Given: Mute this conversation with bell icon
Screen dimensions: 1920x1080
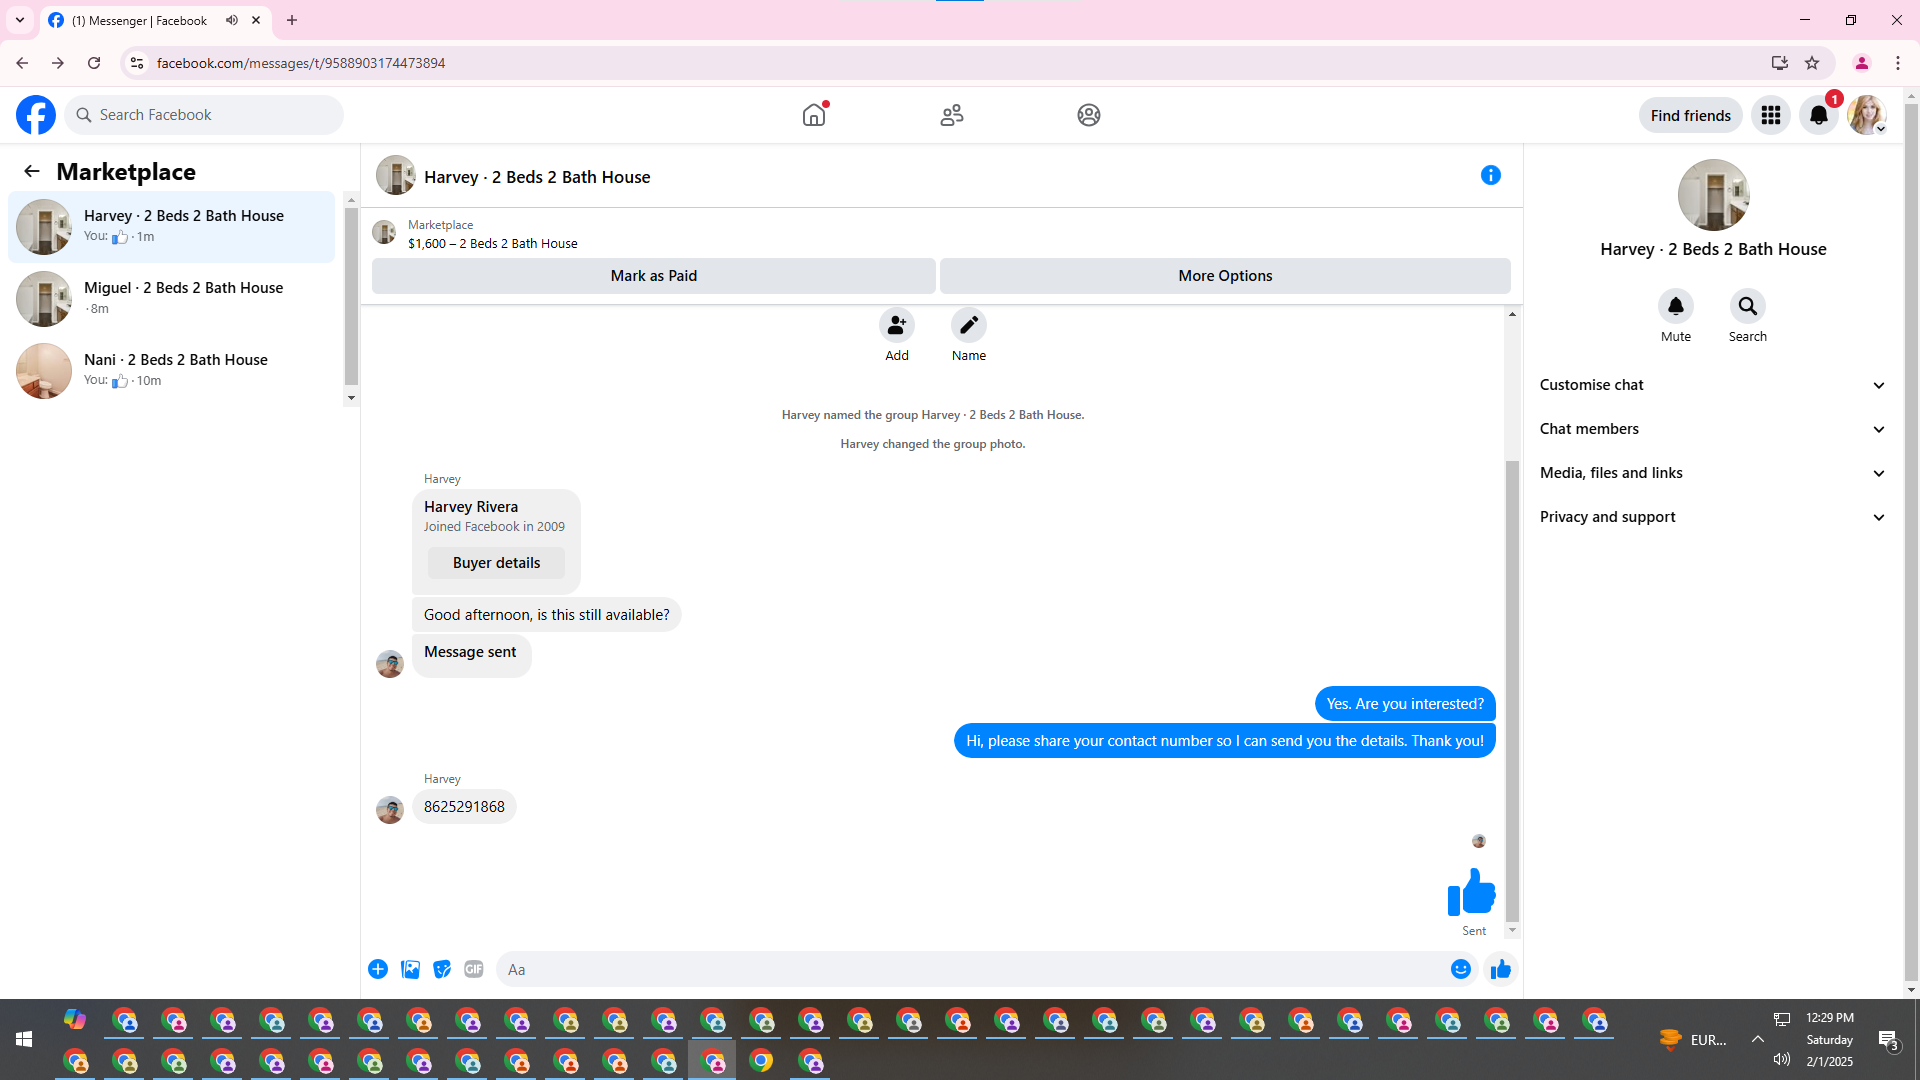Looking at the screenshot, I should (1675, 307).
